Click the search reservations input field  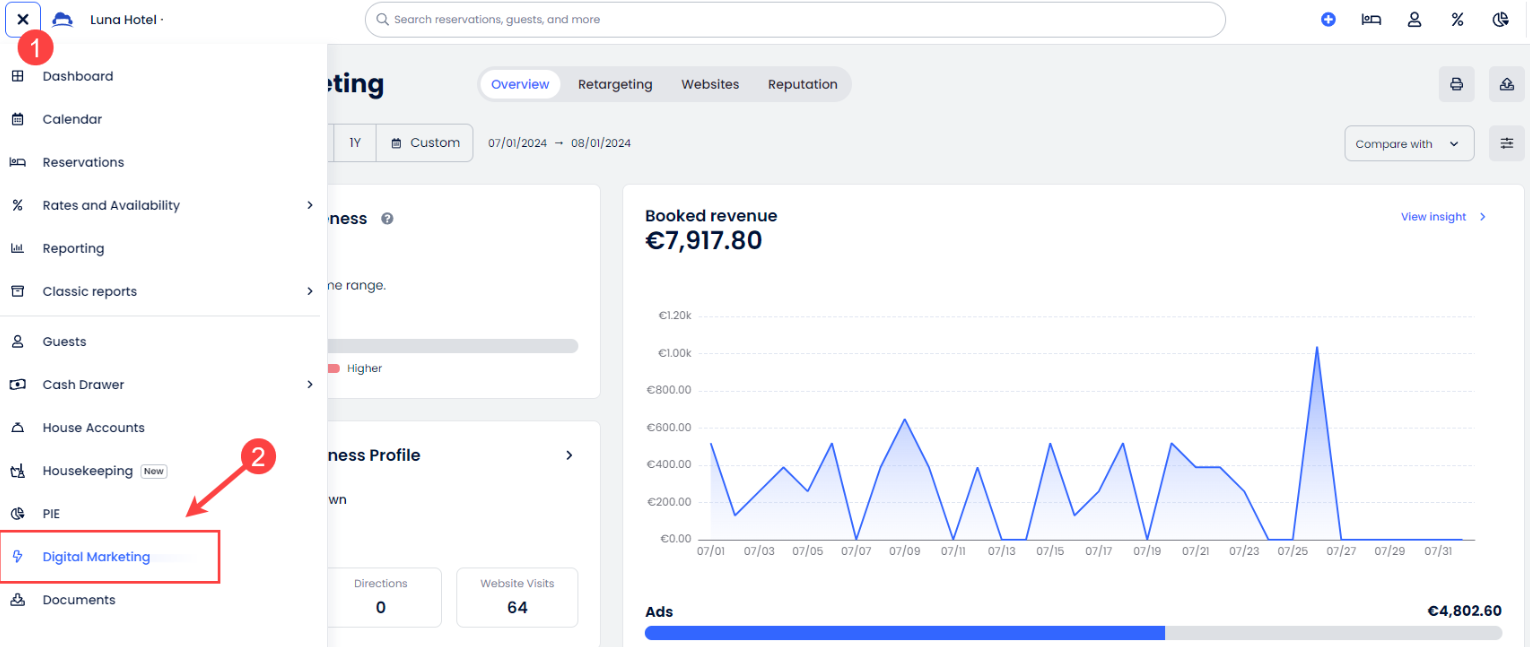point(795,19)
